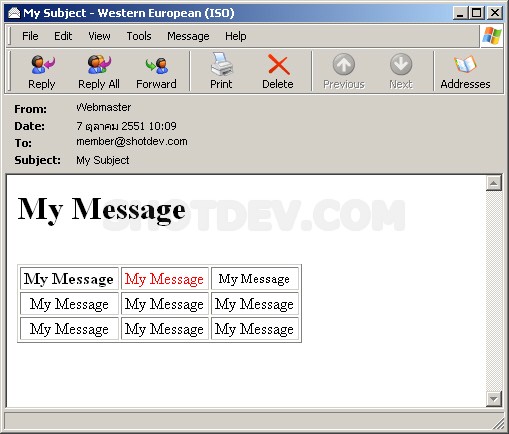
Task: Forward this message using the Forward icon
Action: (x=157, y=65)
